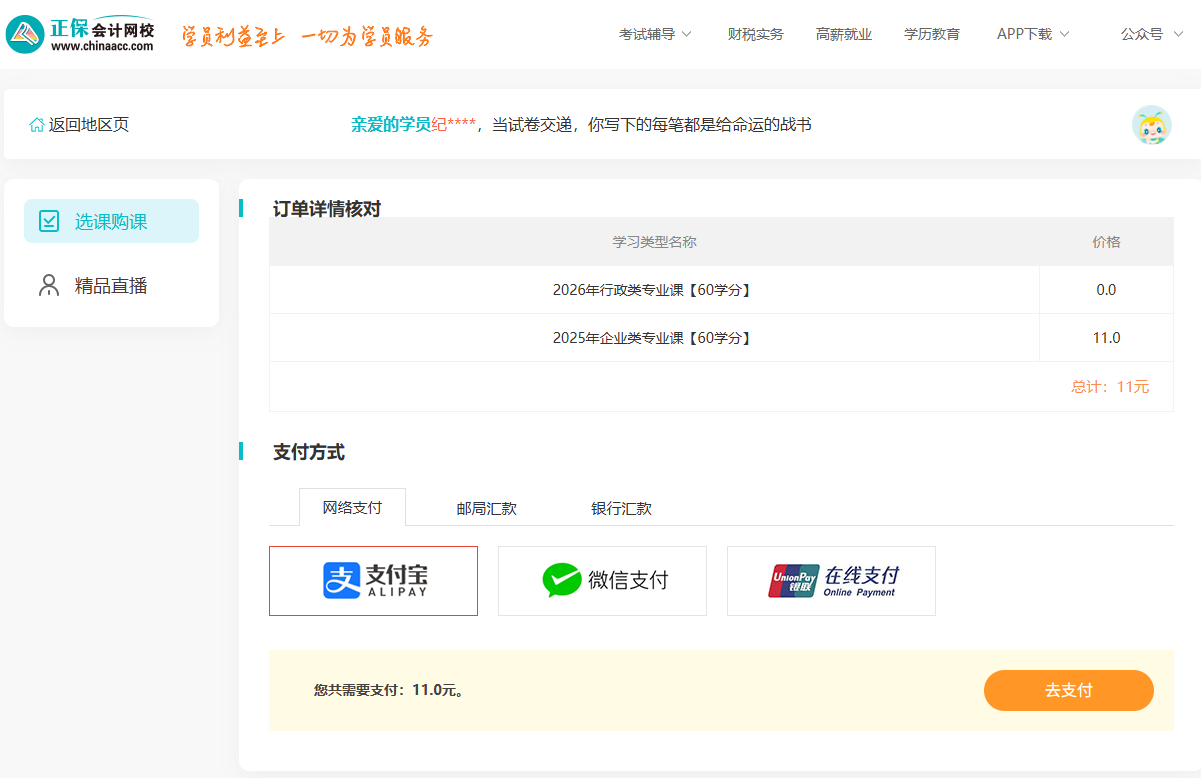This screenshot has width=1201, height=778.
Task: Click the 正保会计网校 logo
Action: coord(80,34)
